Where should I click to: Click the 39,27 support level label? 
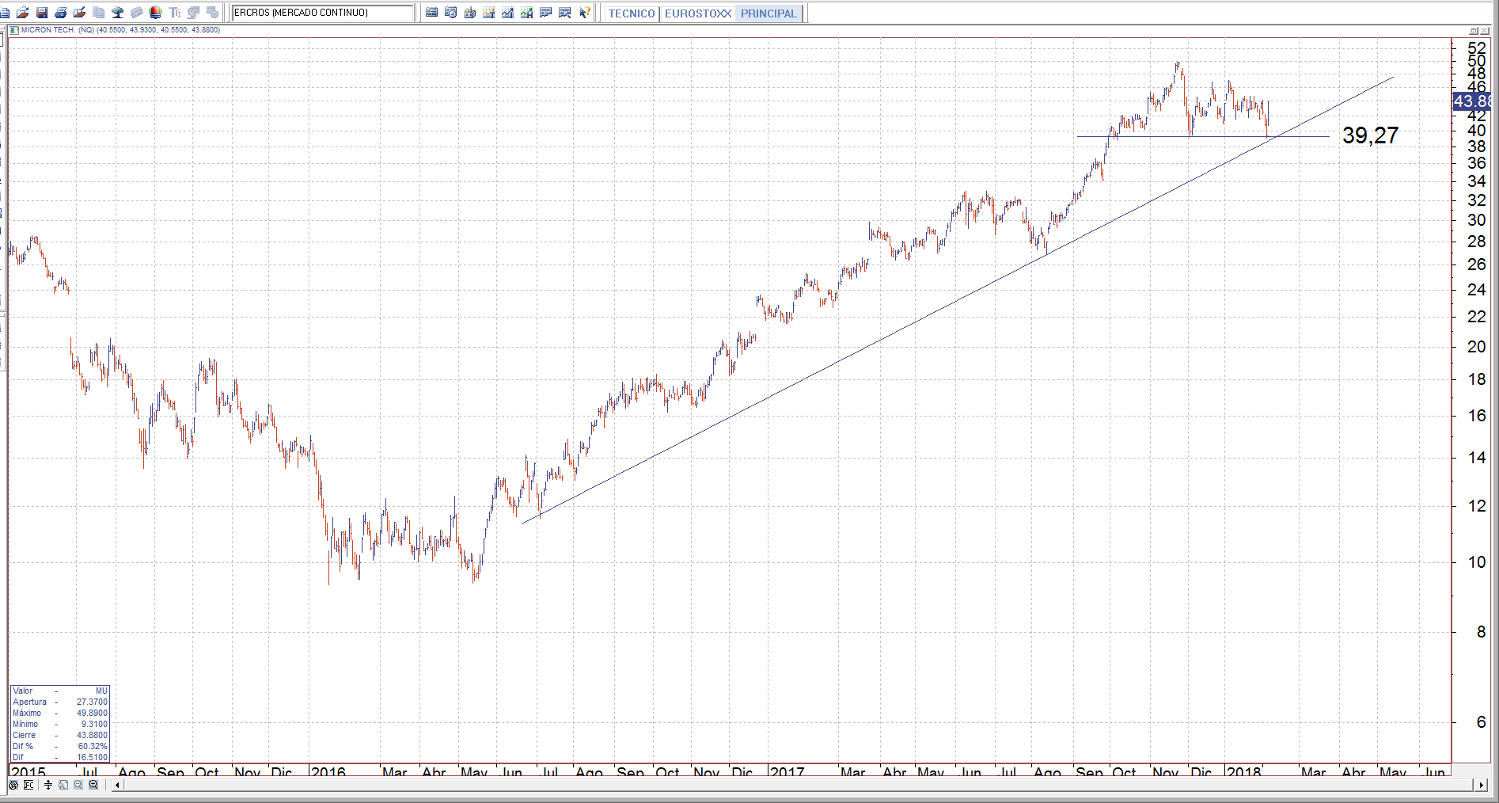(x=1370, y=136)
